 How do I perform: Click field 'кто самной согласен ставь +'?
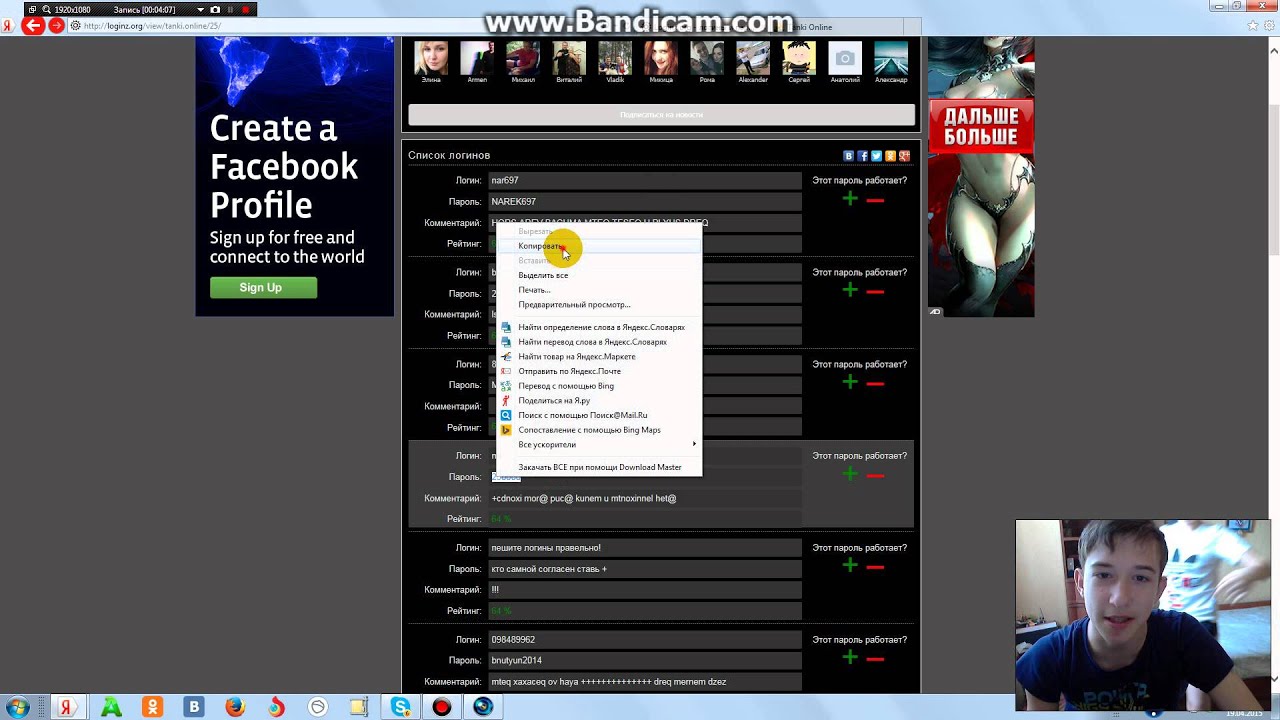(x=645, y=569)
